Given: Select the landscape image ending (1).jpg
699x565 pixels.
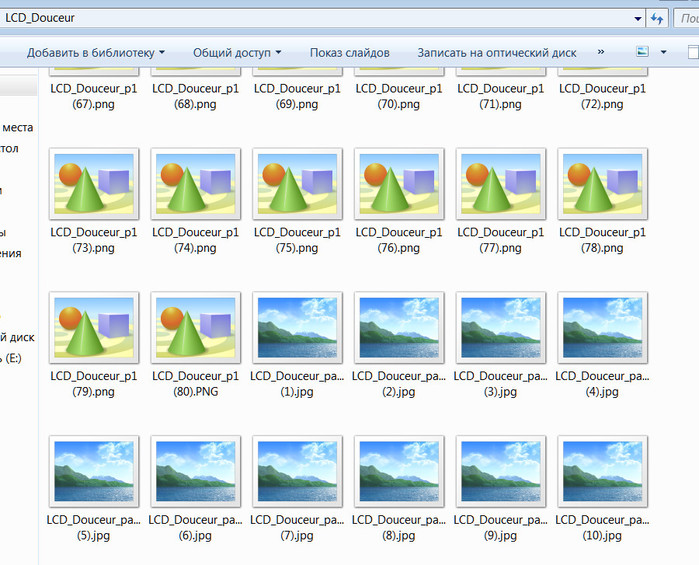Looking at the screenshot, I should tap(297, 328).
